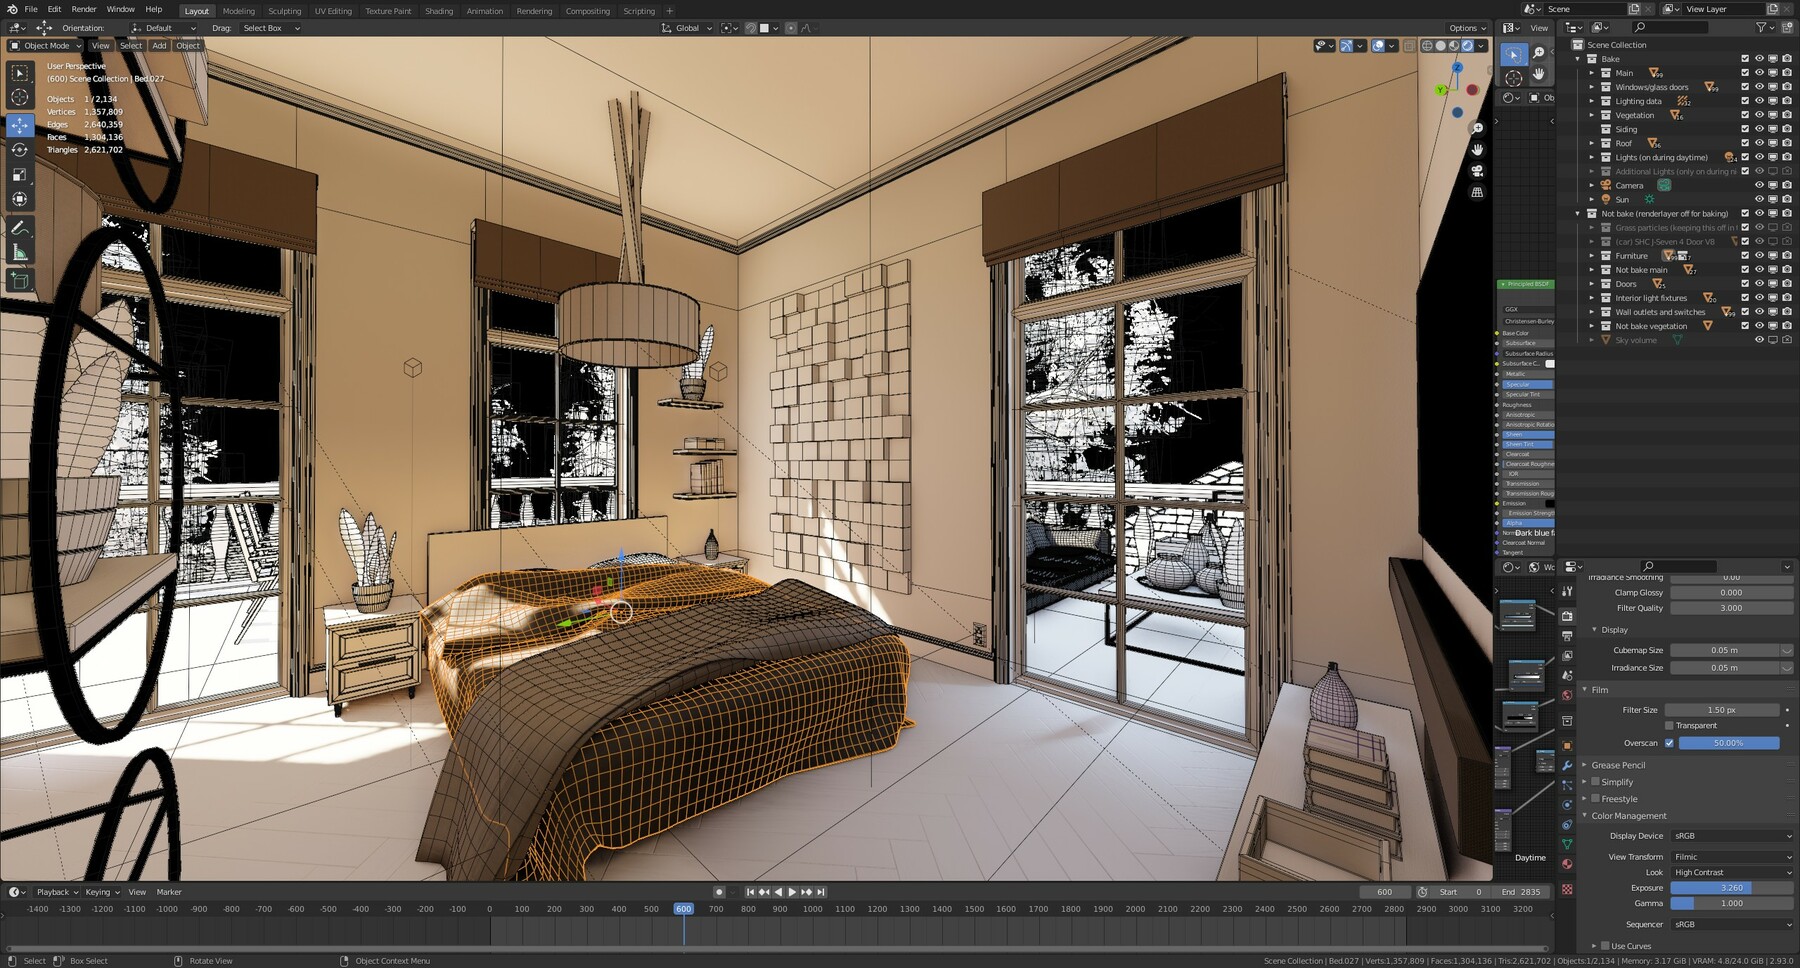
Task: Open the Object Mode dropdown
Action: point(47,46)
